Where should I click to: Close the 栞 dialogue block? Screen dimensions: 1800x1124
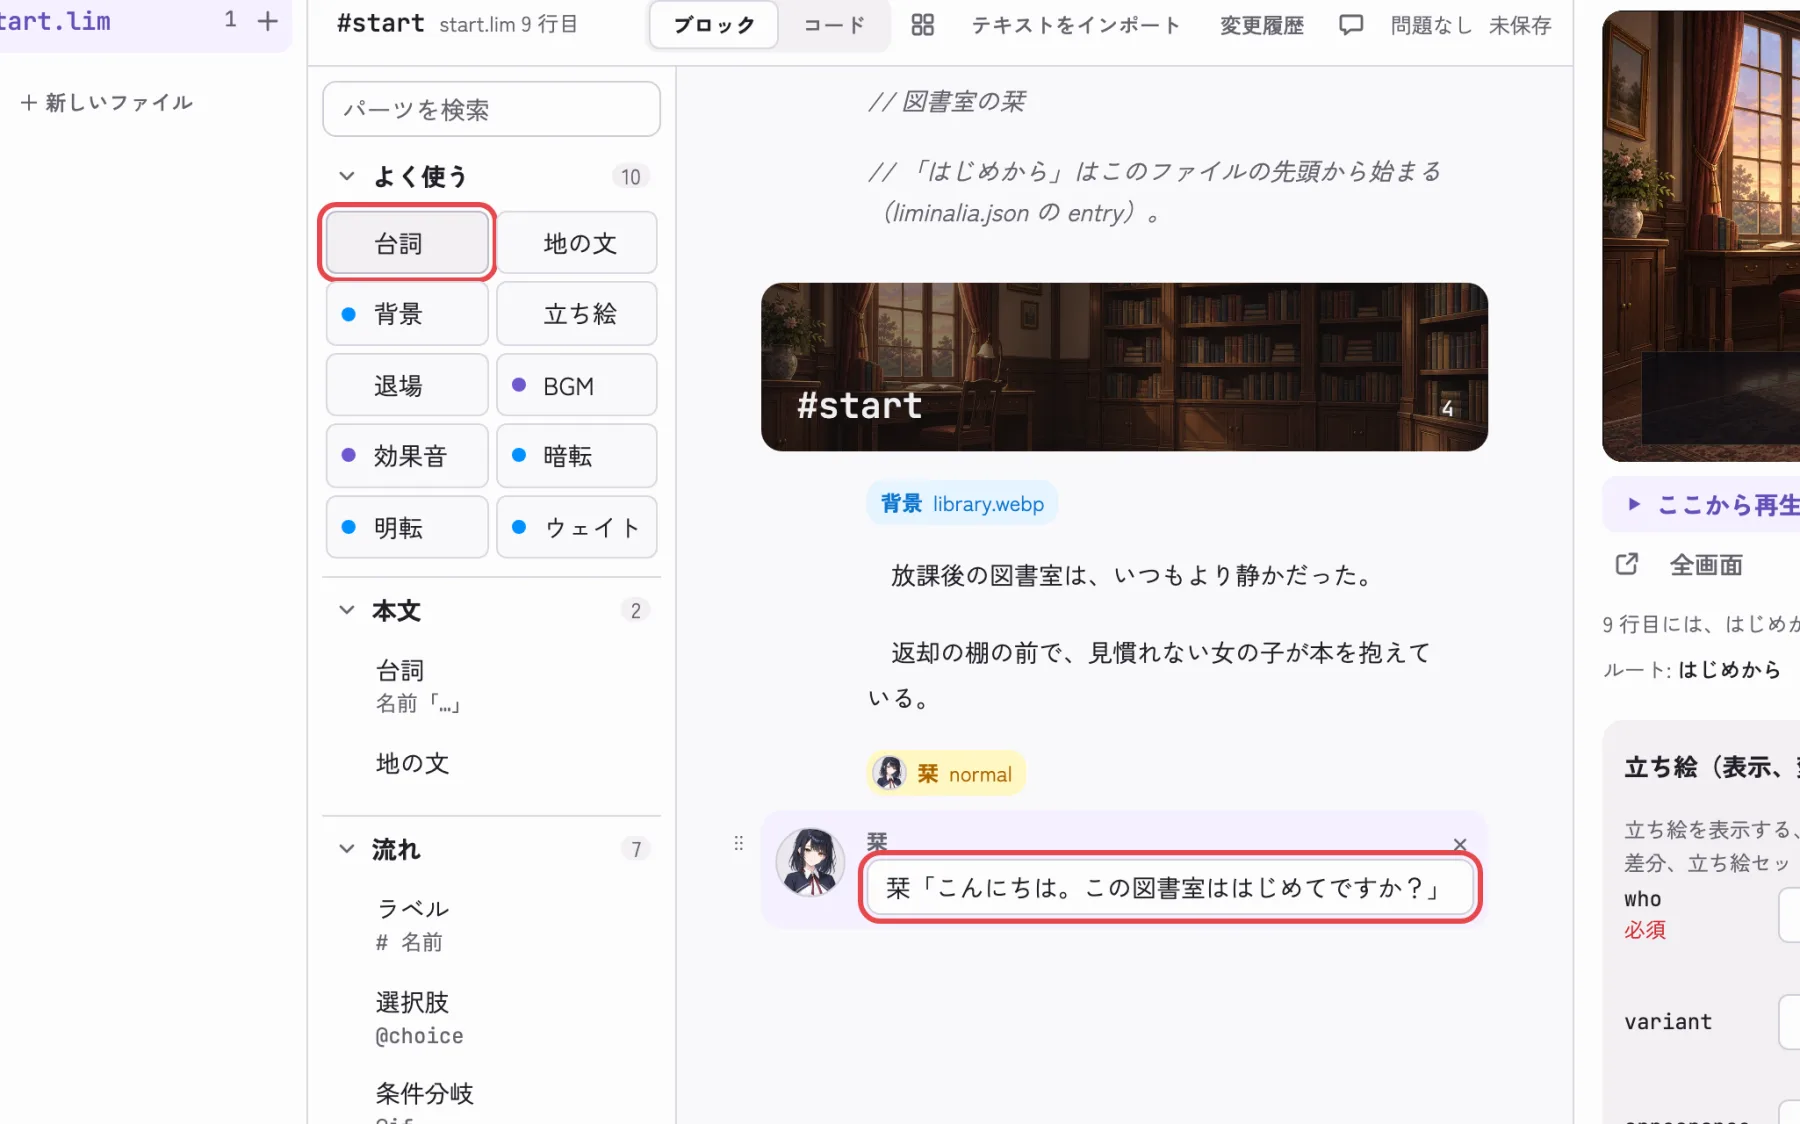click(x=1459, y=845)
